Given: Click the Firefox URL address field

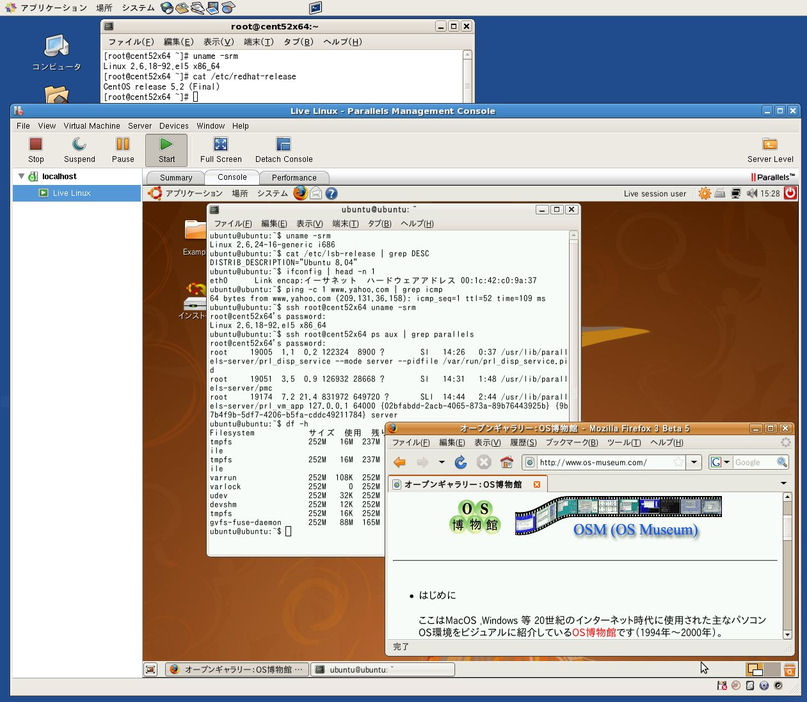Looking at the screenshot, I should tap(605, 462).
